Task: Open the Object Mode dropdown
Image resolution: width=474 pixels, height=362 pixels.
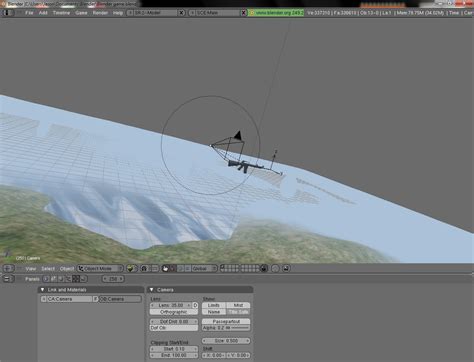Action: [x=100, y=268]
